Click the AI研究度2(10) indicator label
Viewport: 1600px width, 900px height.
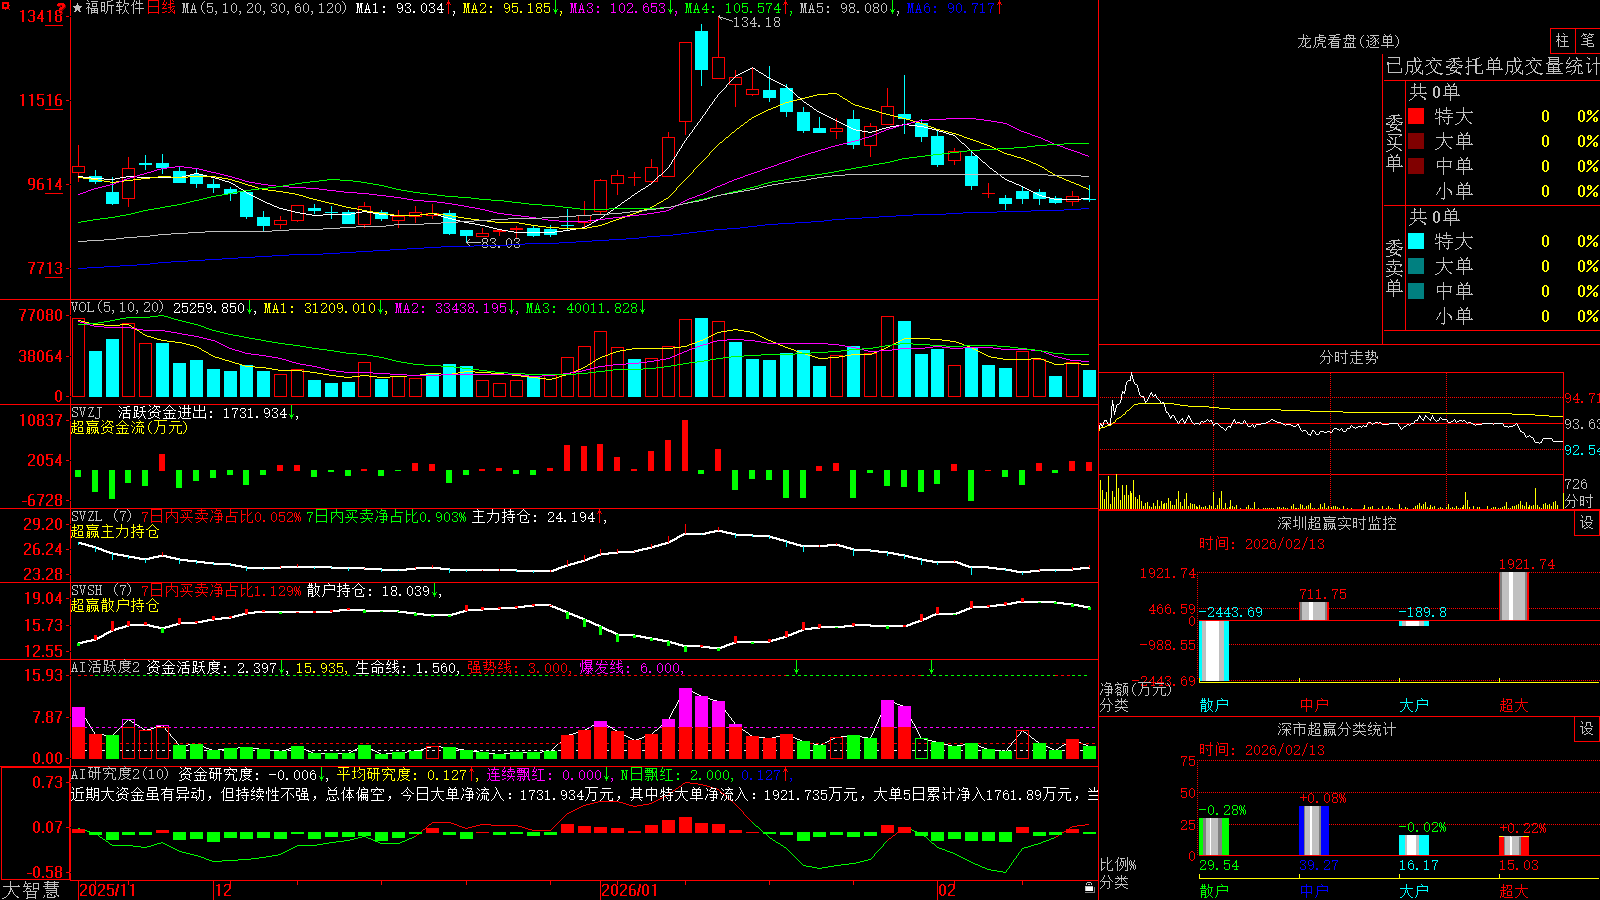[120, 775]
